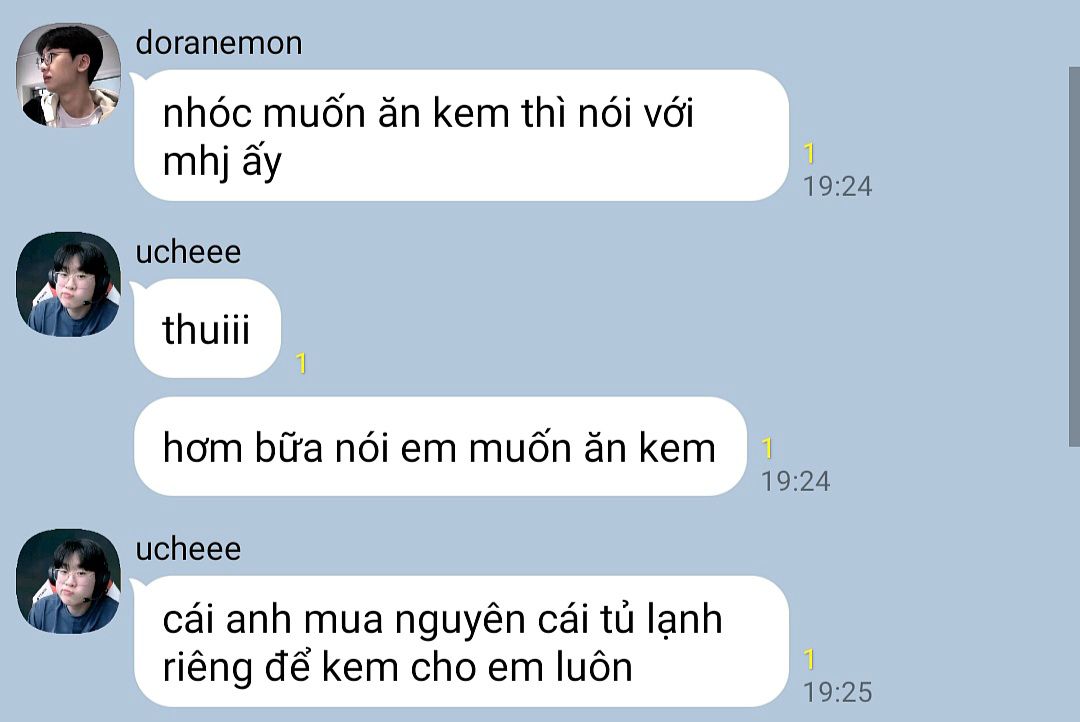This screenshot has width=1080, height=722.
Task: Tap the first ucheee username label
Action: [188, 252]
